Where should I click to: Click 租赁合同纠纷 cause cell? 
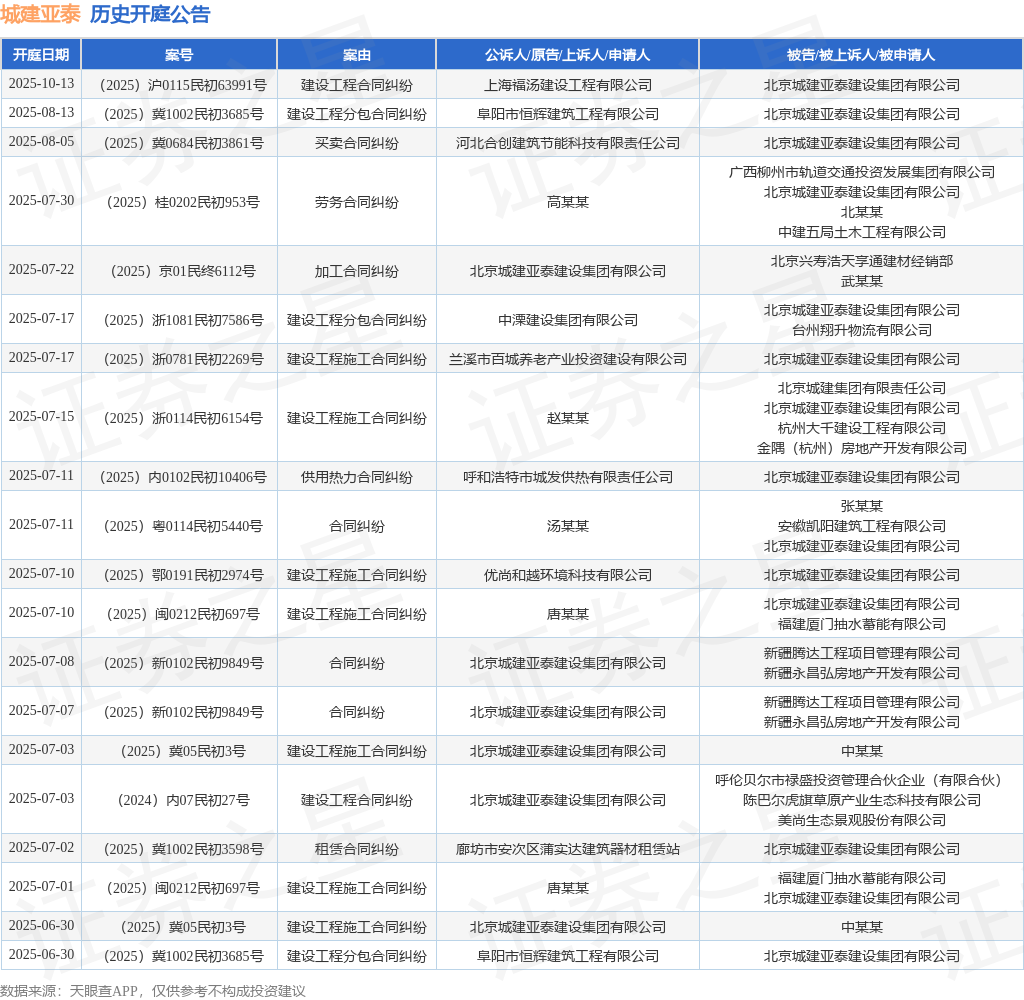click(357, 848)
